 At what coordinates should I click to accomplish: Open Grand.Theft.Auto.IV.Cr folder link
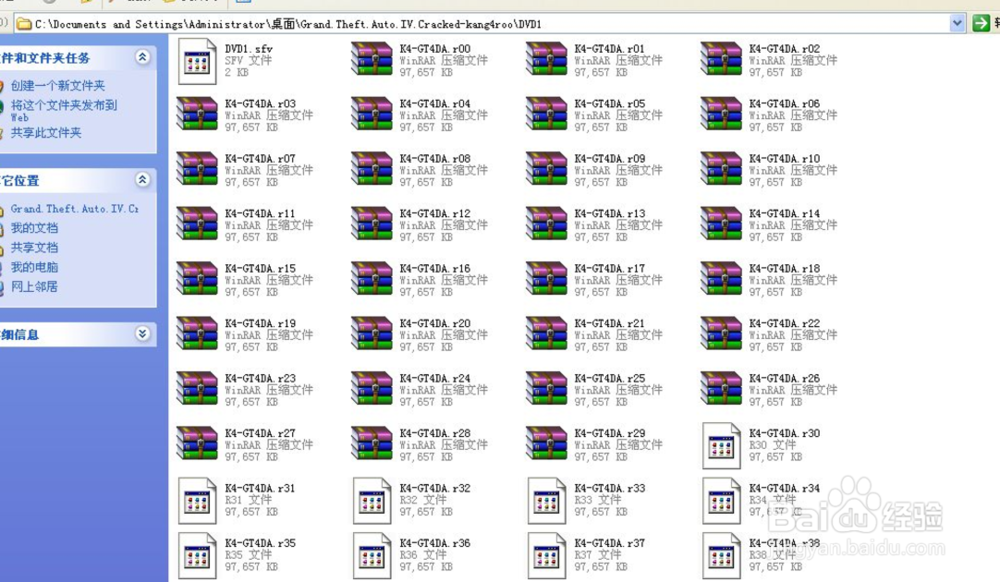pyautogui.click(x=75, y=208)
